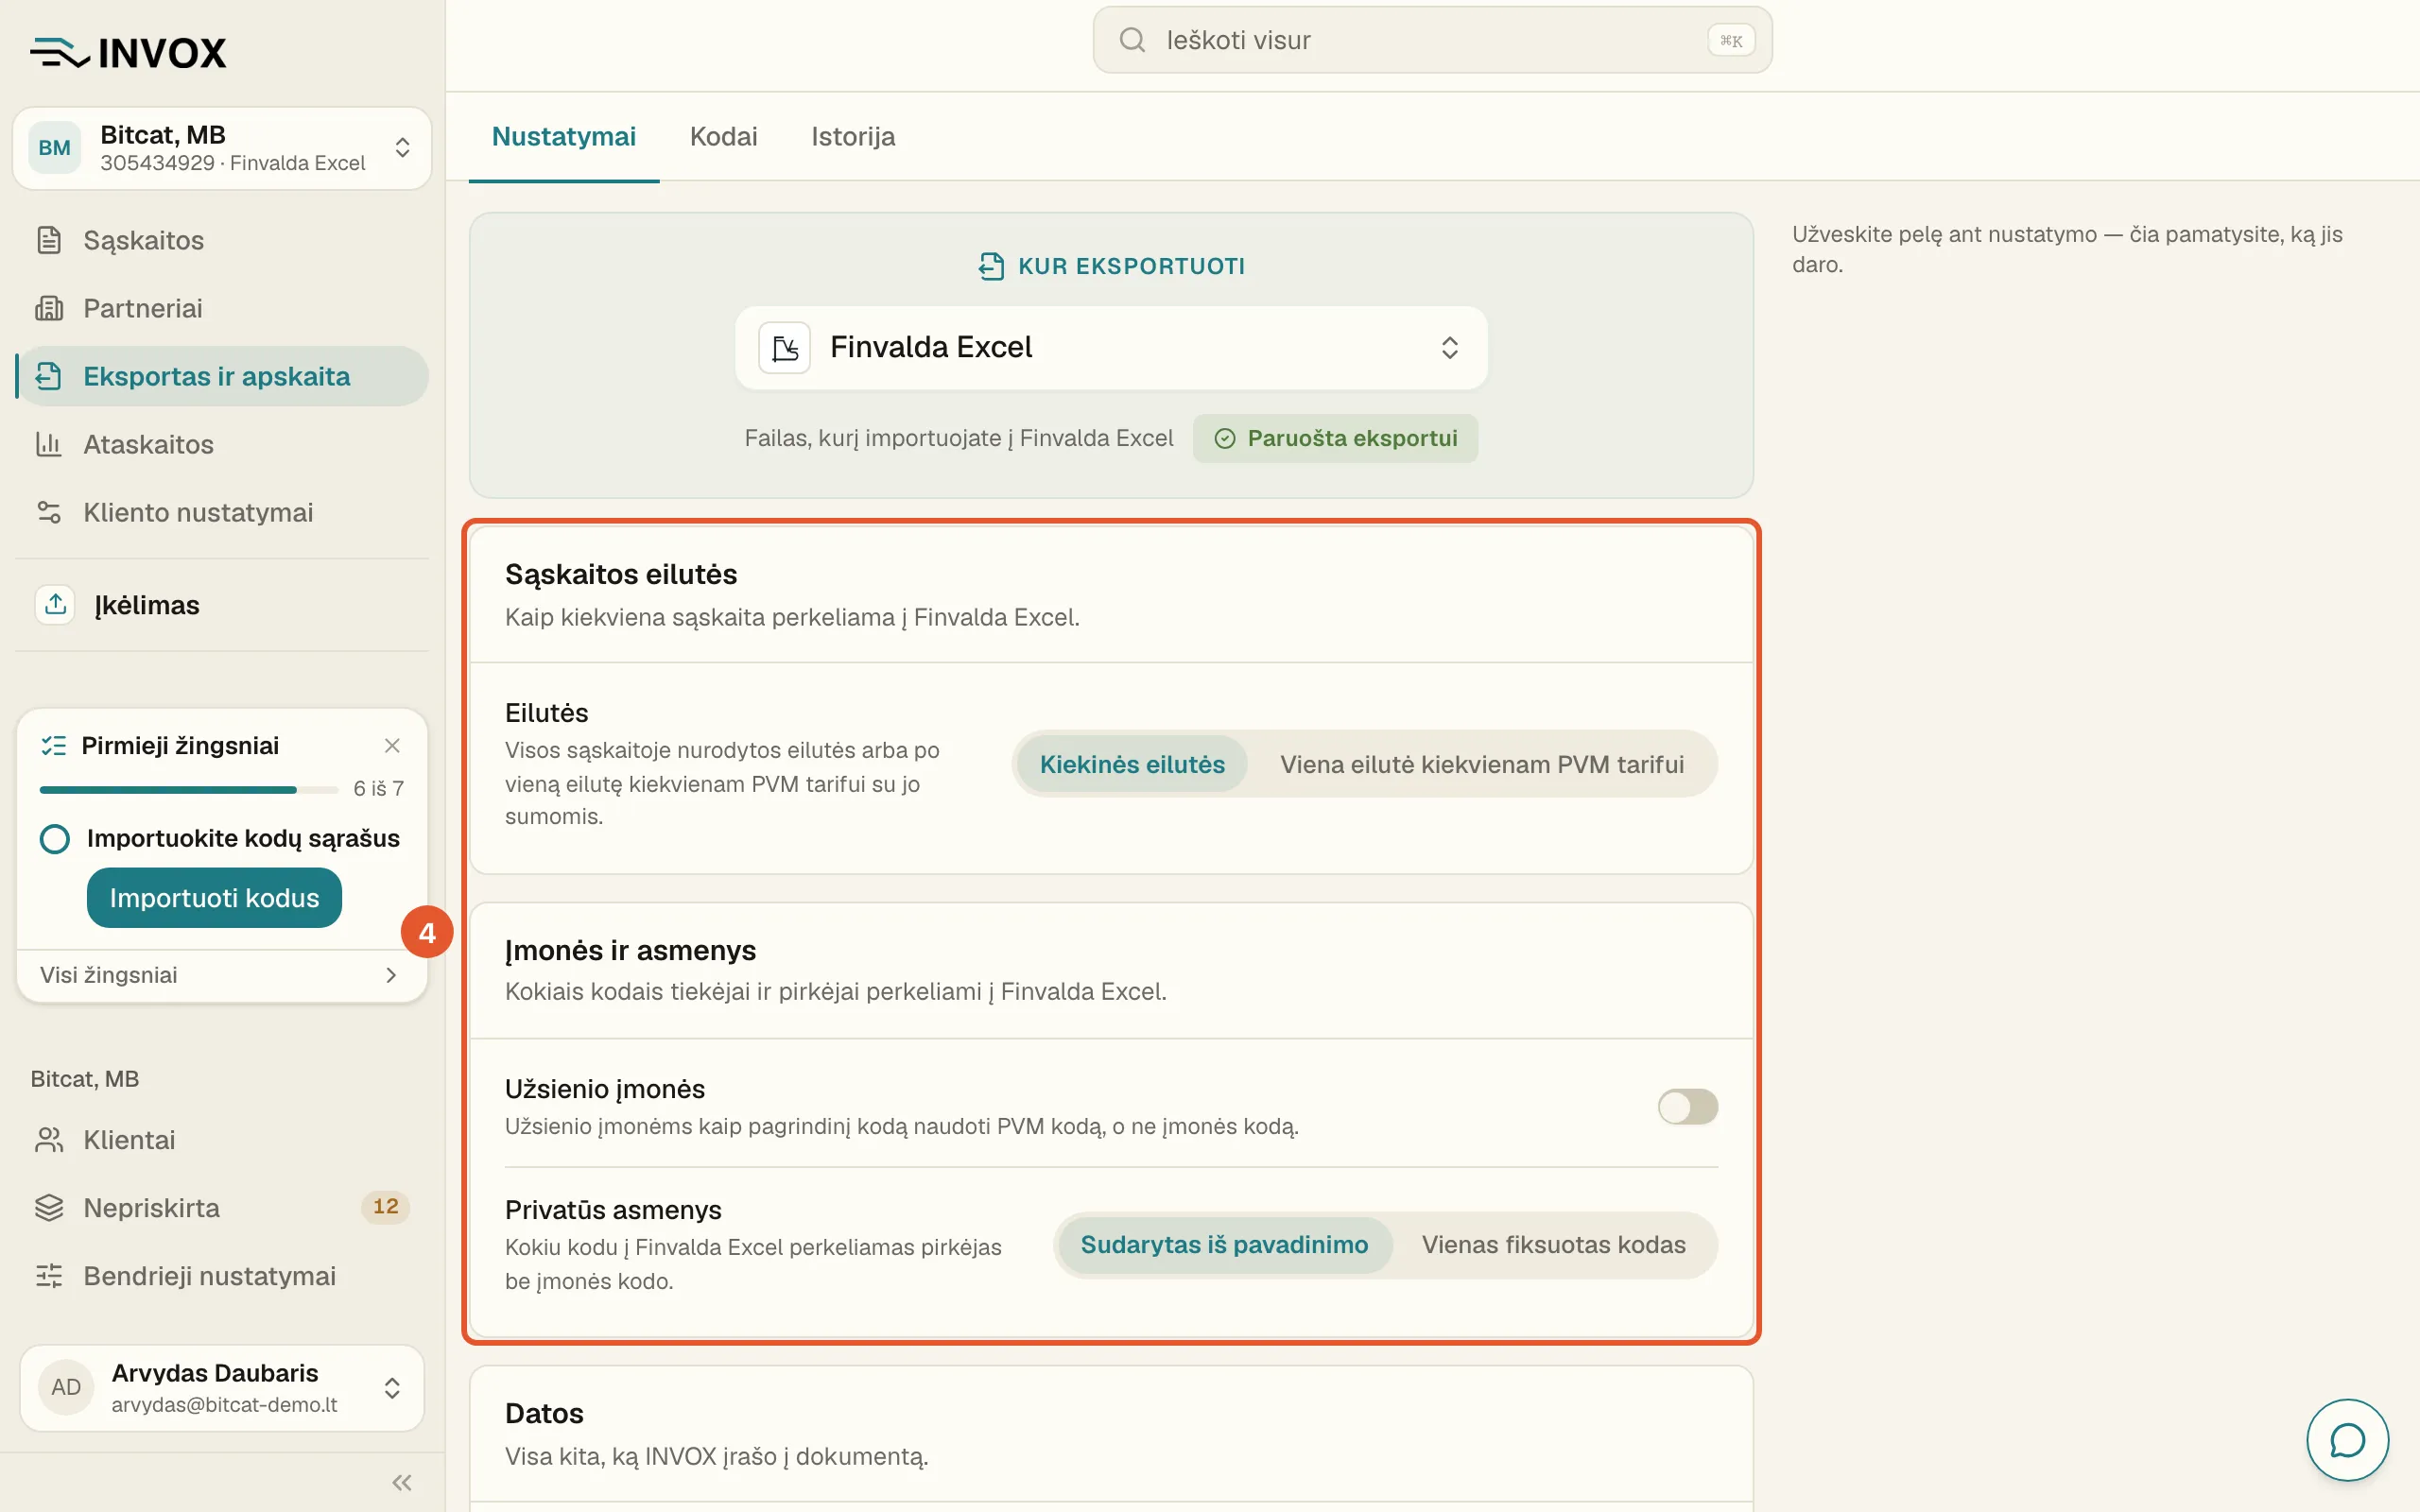
Task: Click the BM company avatar
Action: click(54, 148)
